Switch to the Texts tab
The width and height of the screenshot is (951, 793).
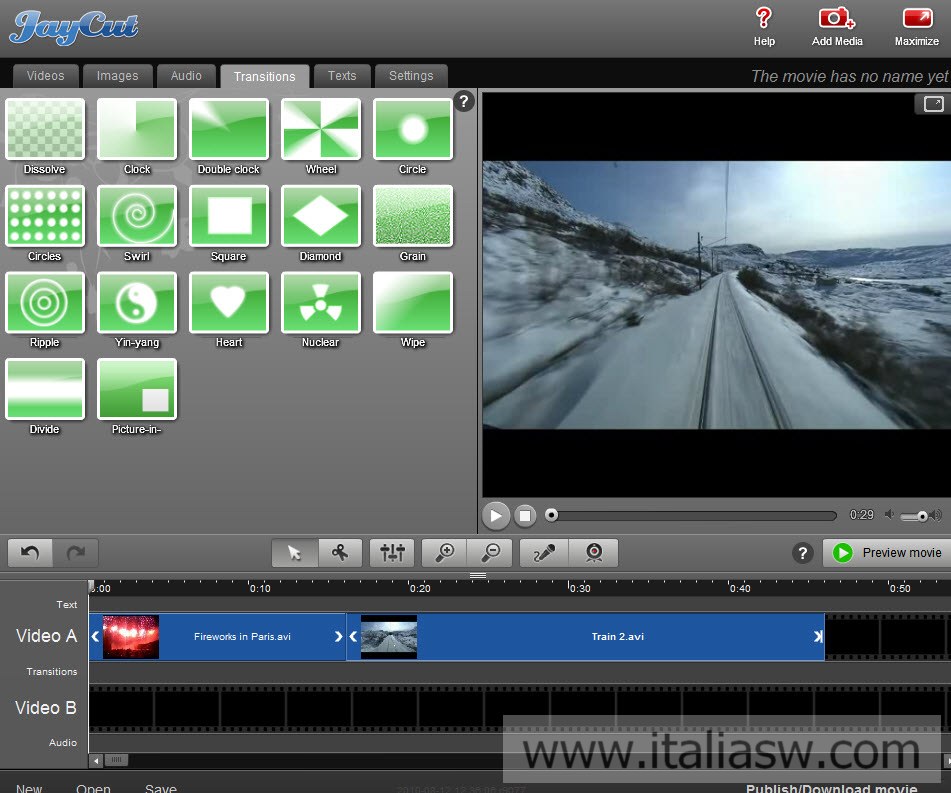point(342,76)
